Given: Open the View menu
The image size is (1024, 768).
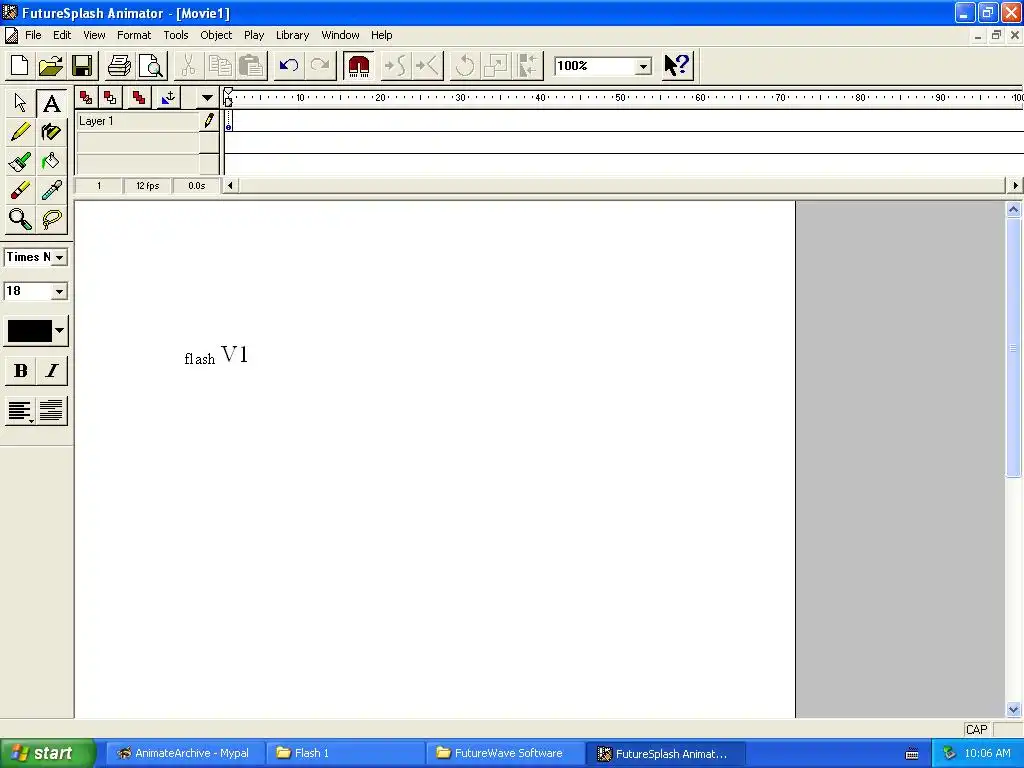Looking at the screenshot, I should click(94, 35).
